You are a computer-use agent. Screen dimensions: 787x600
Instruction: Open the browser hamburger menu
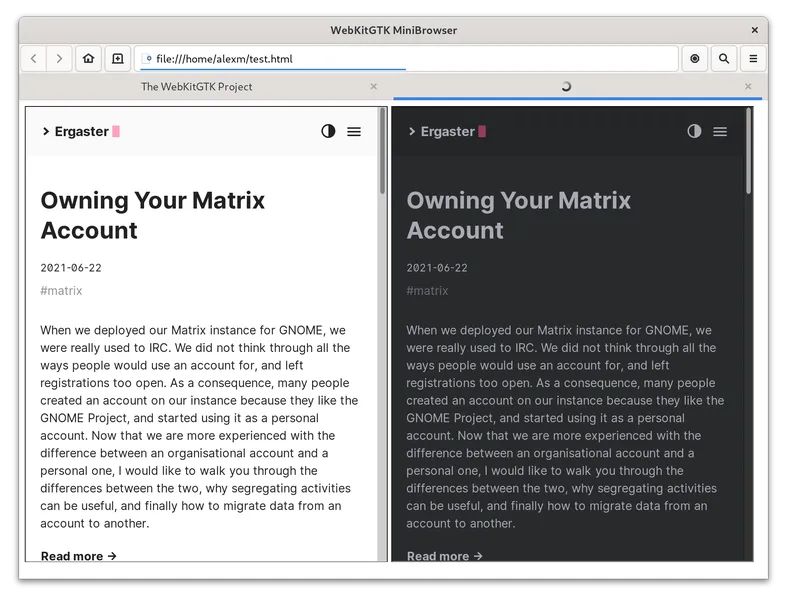(x=753, y=59)
